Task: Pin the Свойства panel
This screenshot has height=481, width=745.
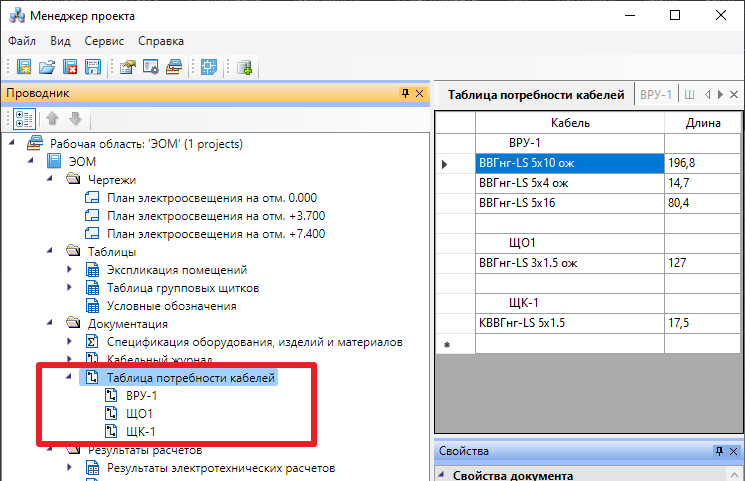Action: coord(718,452)
